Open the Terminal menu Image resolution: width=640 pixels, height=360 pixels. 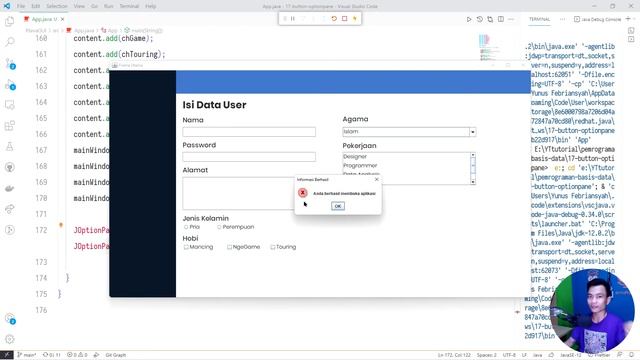[129, 6]
